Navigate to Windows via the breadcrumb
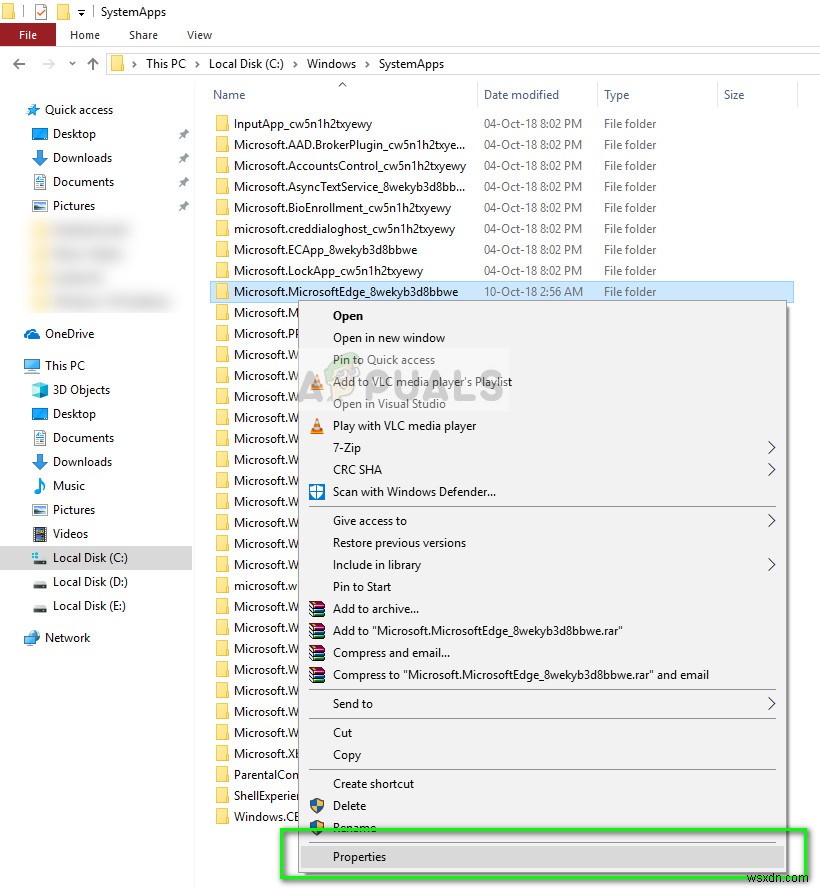Viewport: 820px width, 888px height. (332, 63)
